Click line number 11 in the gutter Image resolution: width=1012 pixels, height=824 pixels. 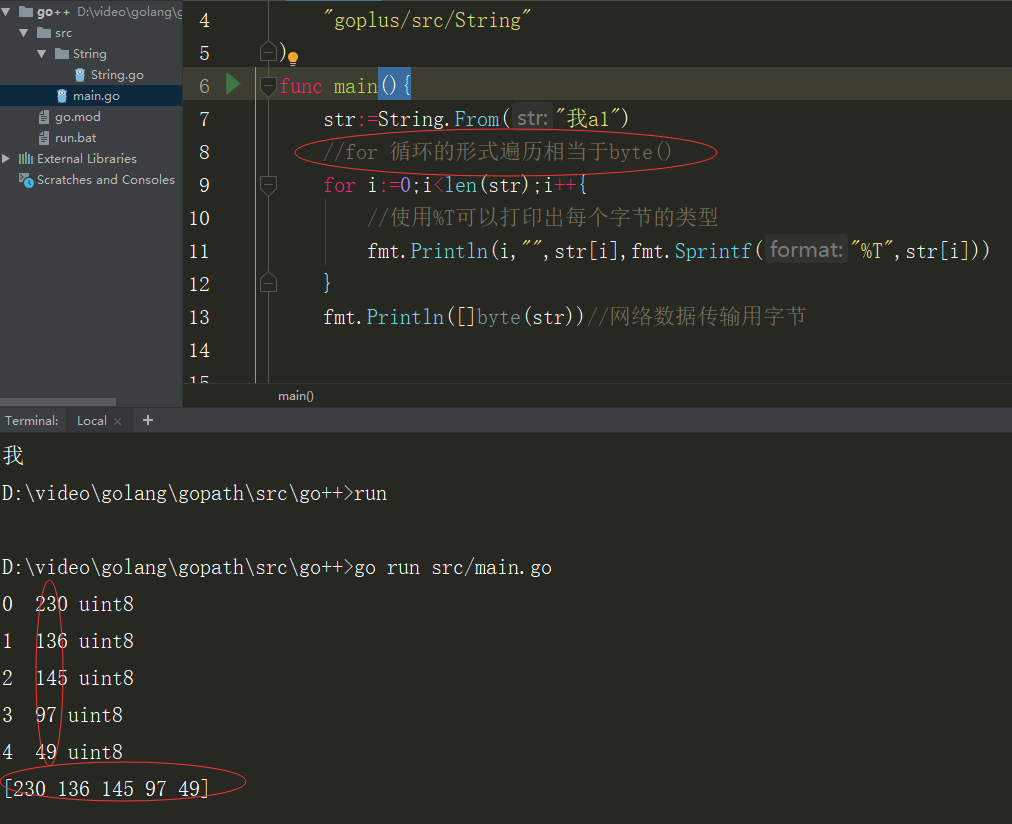[199, 251]
